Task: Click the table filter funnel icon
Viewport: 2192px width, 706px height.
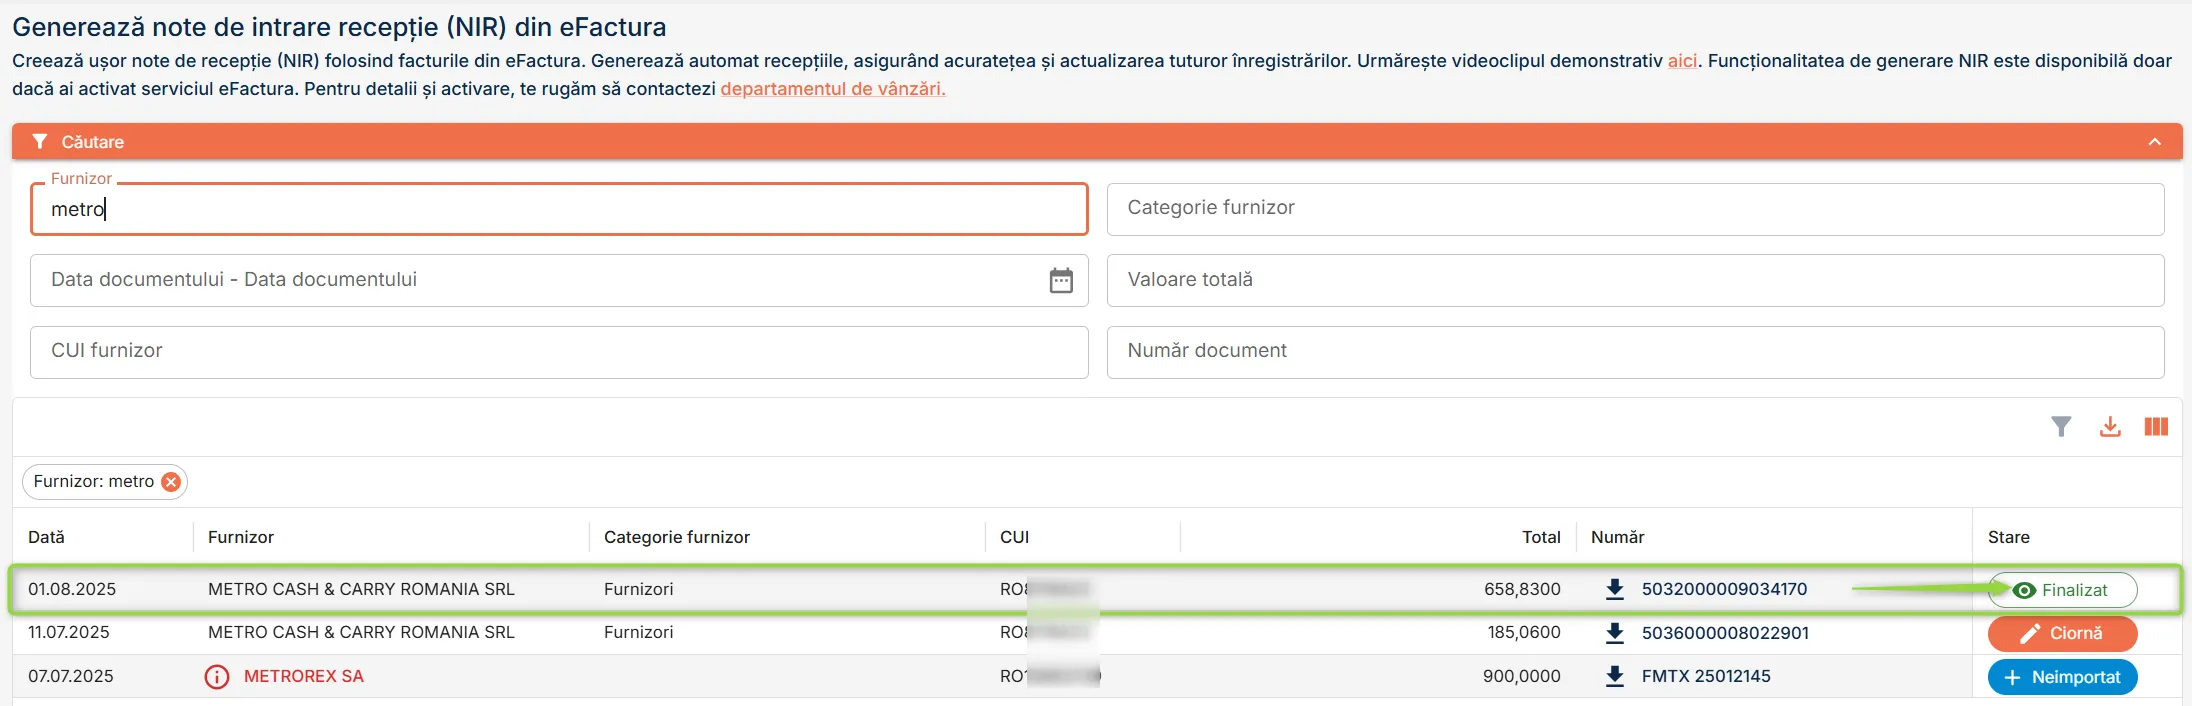Action: click(2061, 427)
